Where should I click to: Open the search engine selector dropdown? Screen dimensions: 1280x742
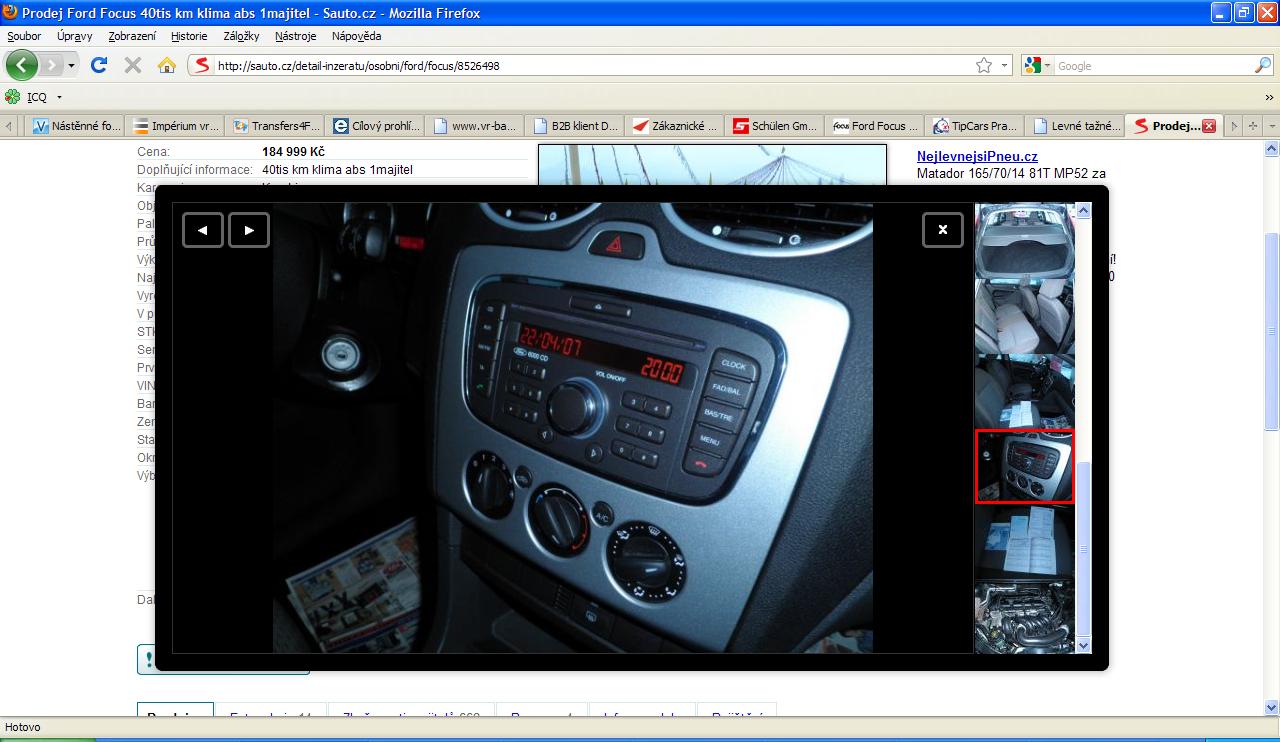pyautogui.click(x=1037, y=65)
